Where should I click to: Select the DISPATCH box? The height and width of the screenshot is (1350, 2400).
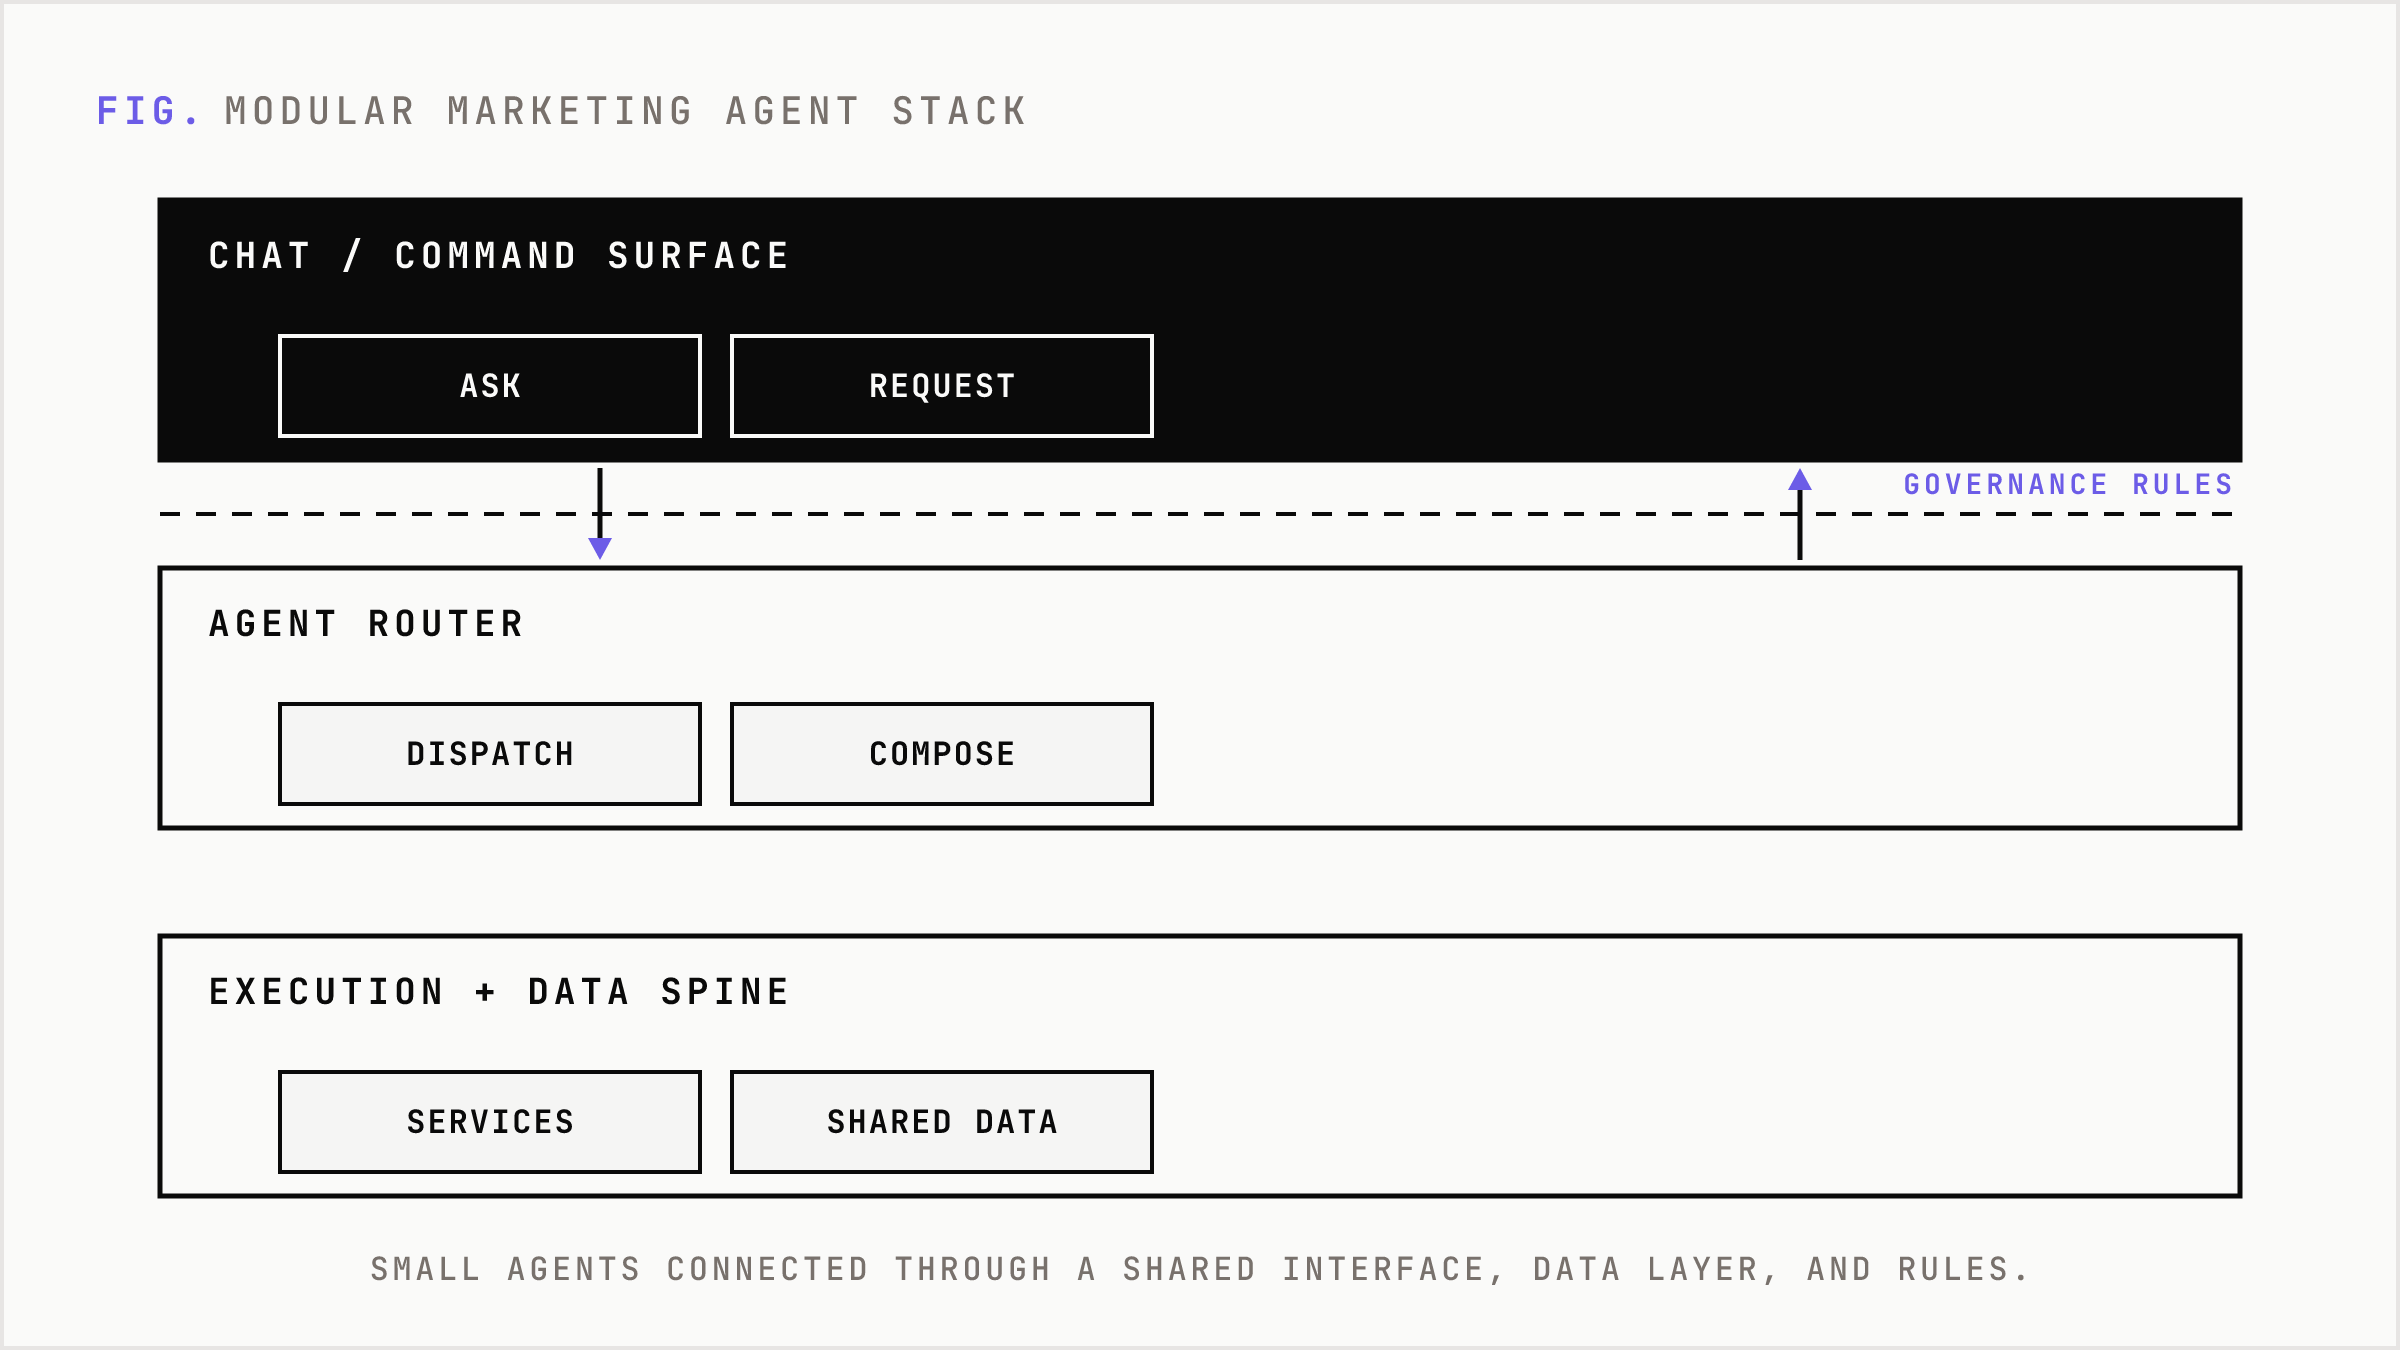point(490,754)
